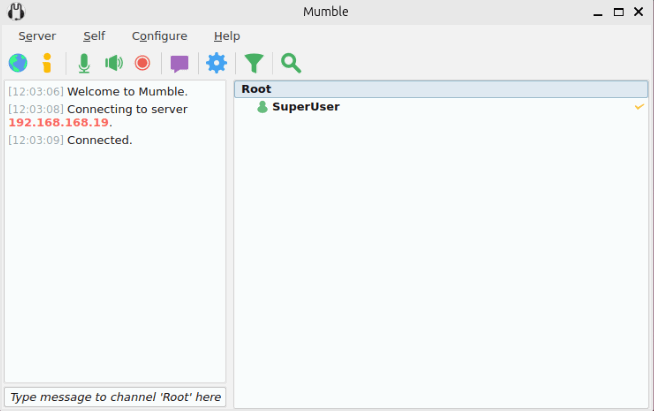Close the Mumble window
This screenshot has height=411, width=654.
(x=638, y=12)
